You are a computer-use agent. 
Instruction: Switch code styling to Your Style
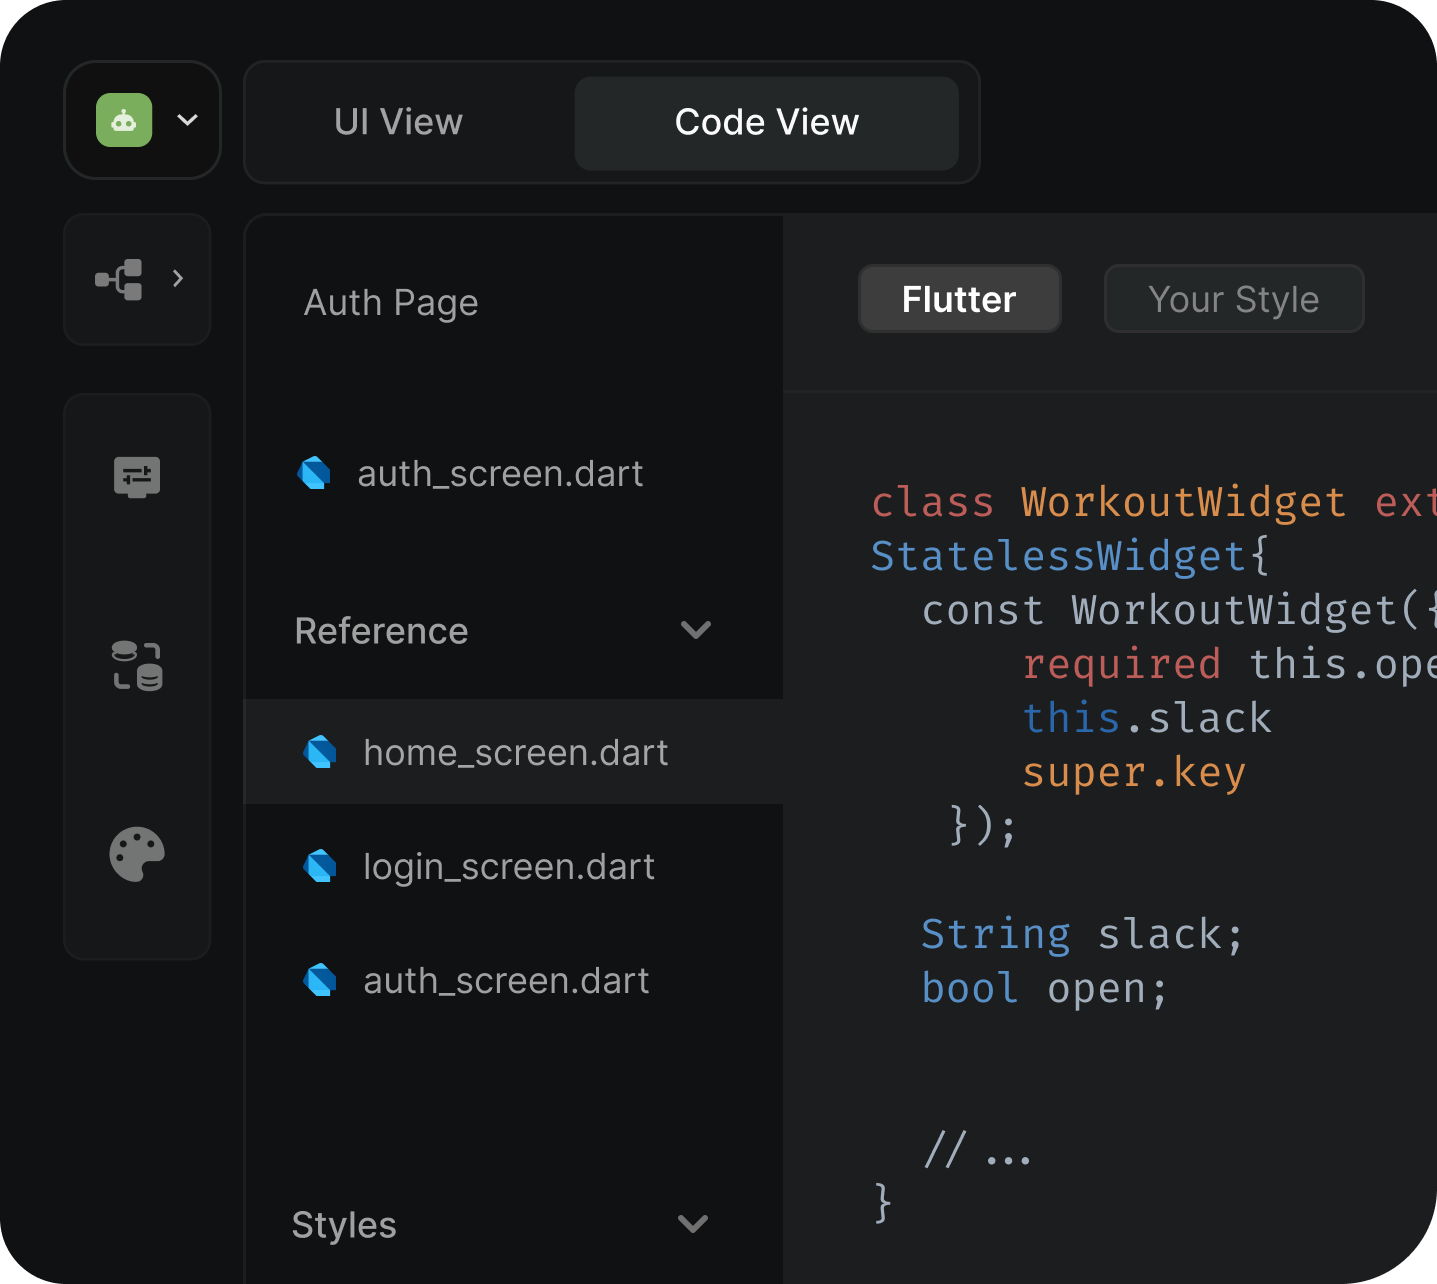click(1233, 298)
